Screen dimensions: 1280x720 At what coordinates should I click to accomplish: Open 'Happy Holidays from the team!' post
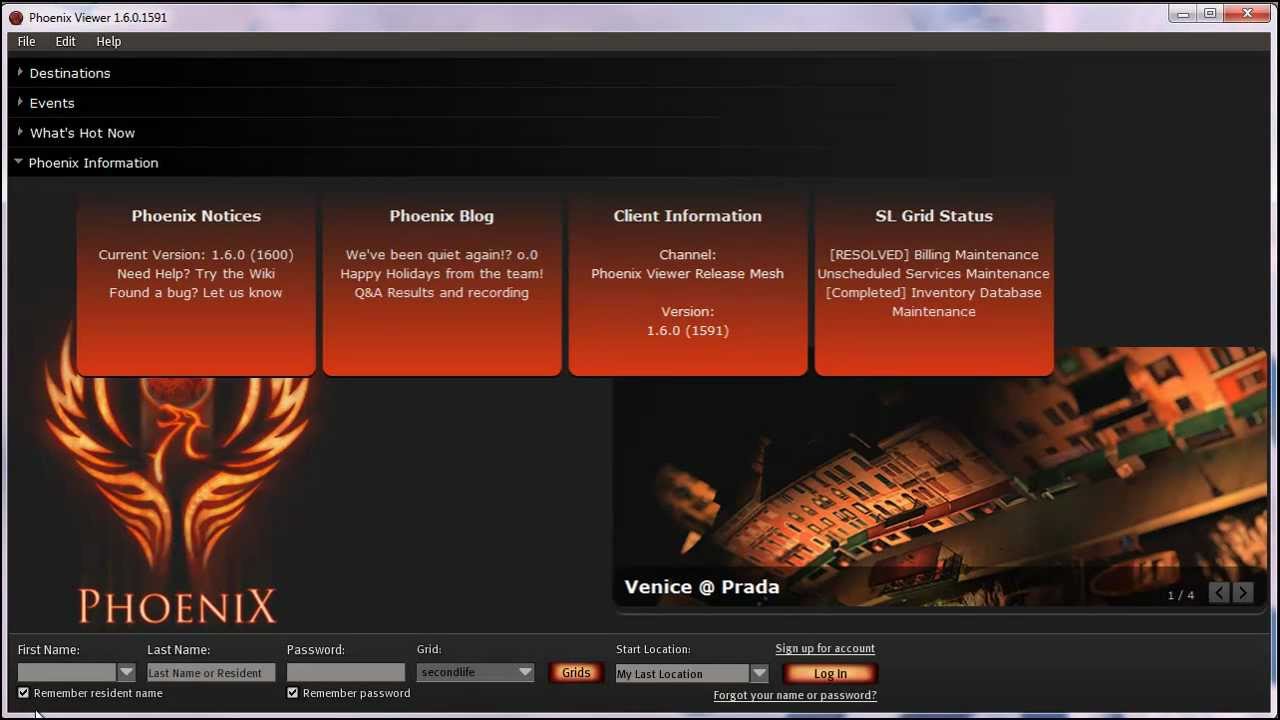click(442, 273)
